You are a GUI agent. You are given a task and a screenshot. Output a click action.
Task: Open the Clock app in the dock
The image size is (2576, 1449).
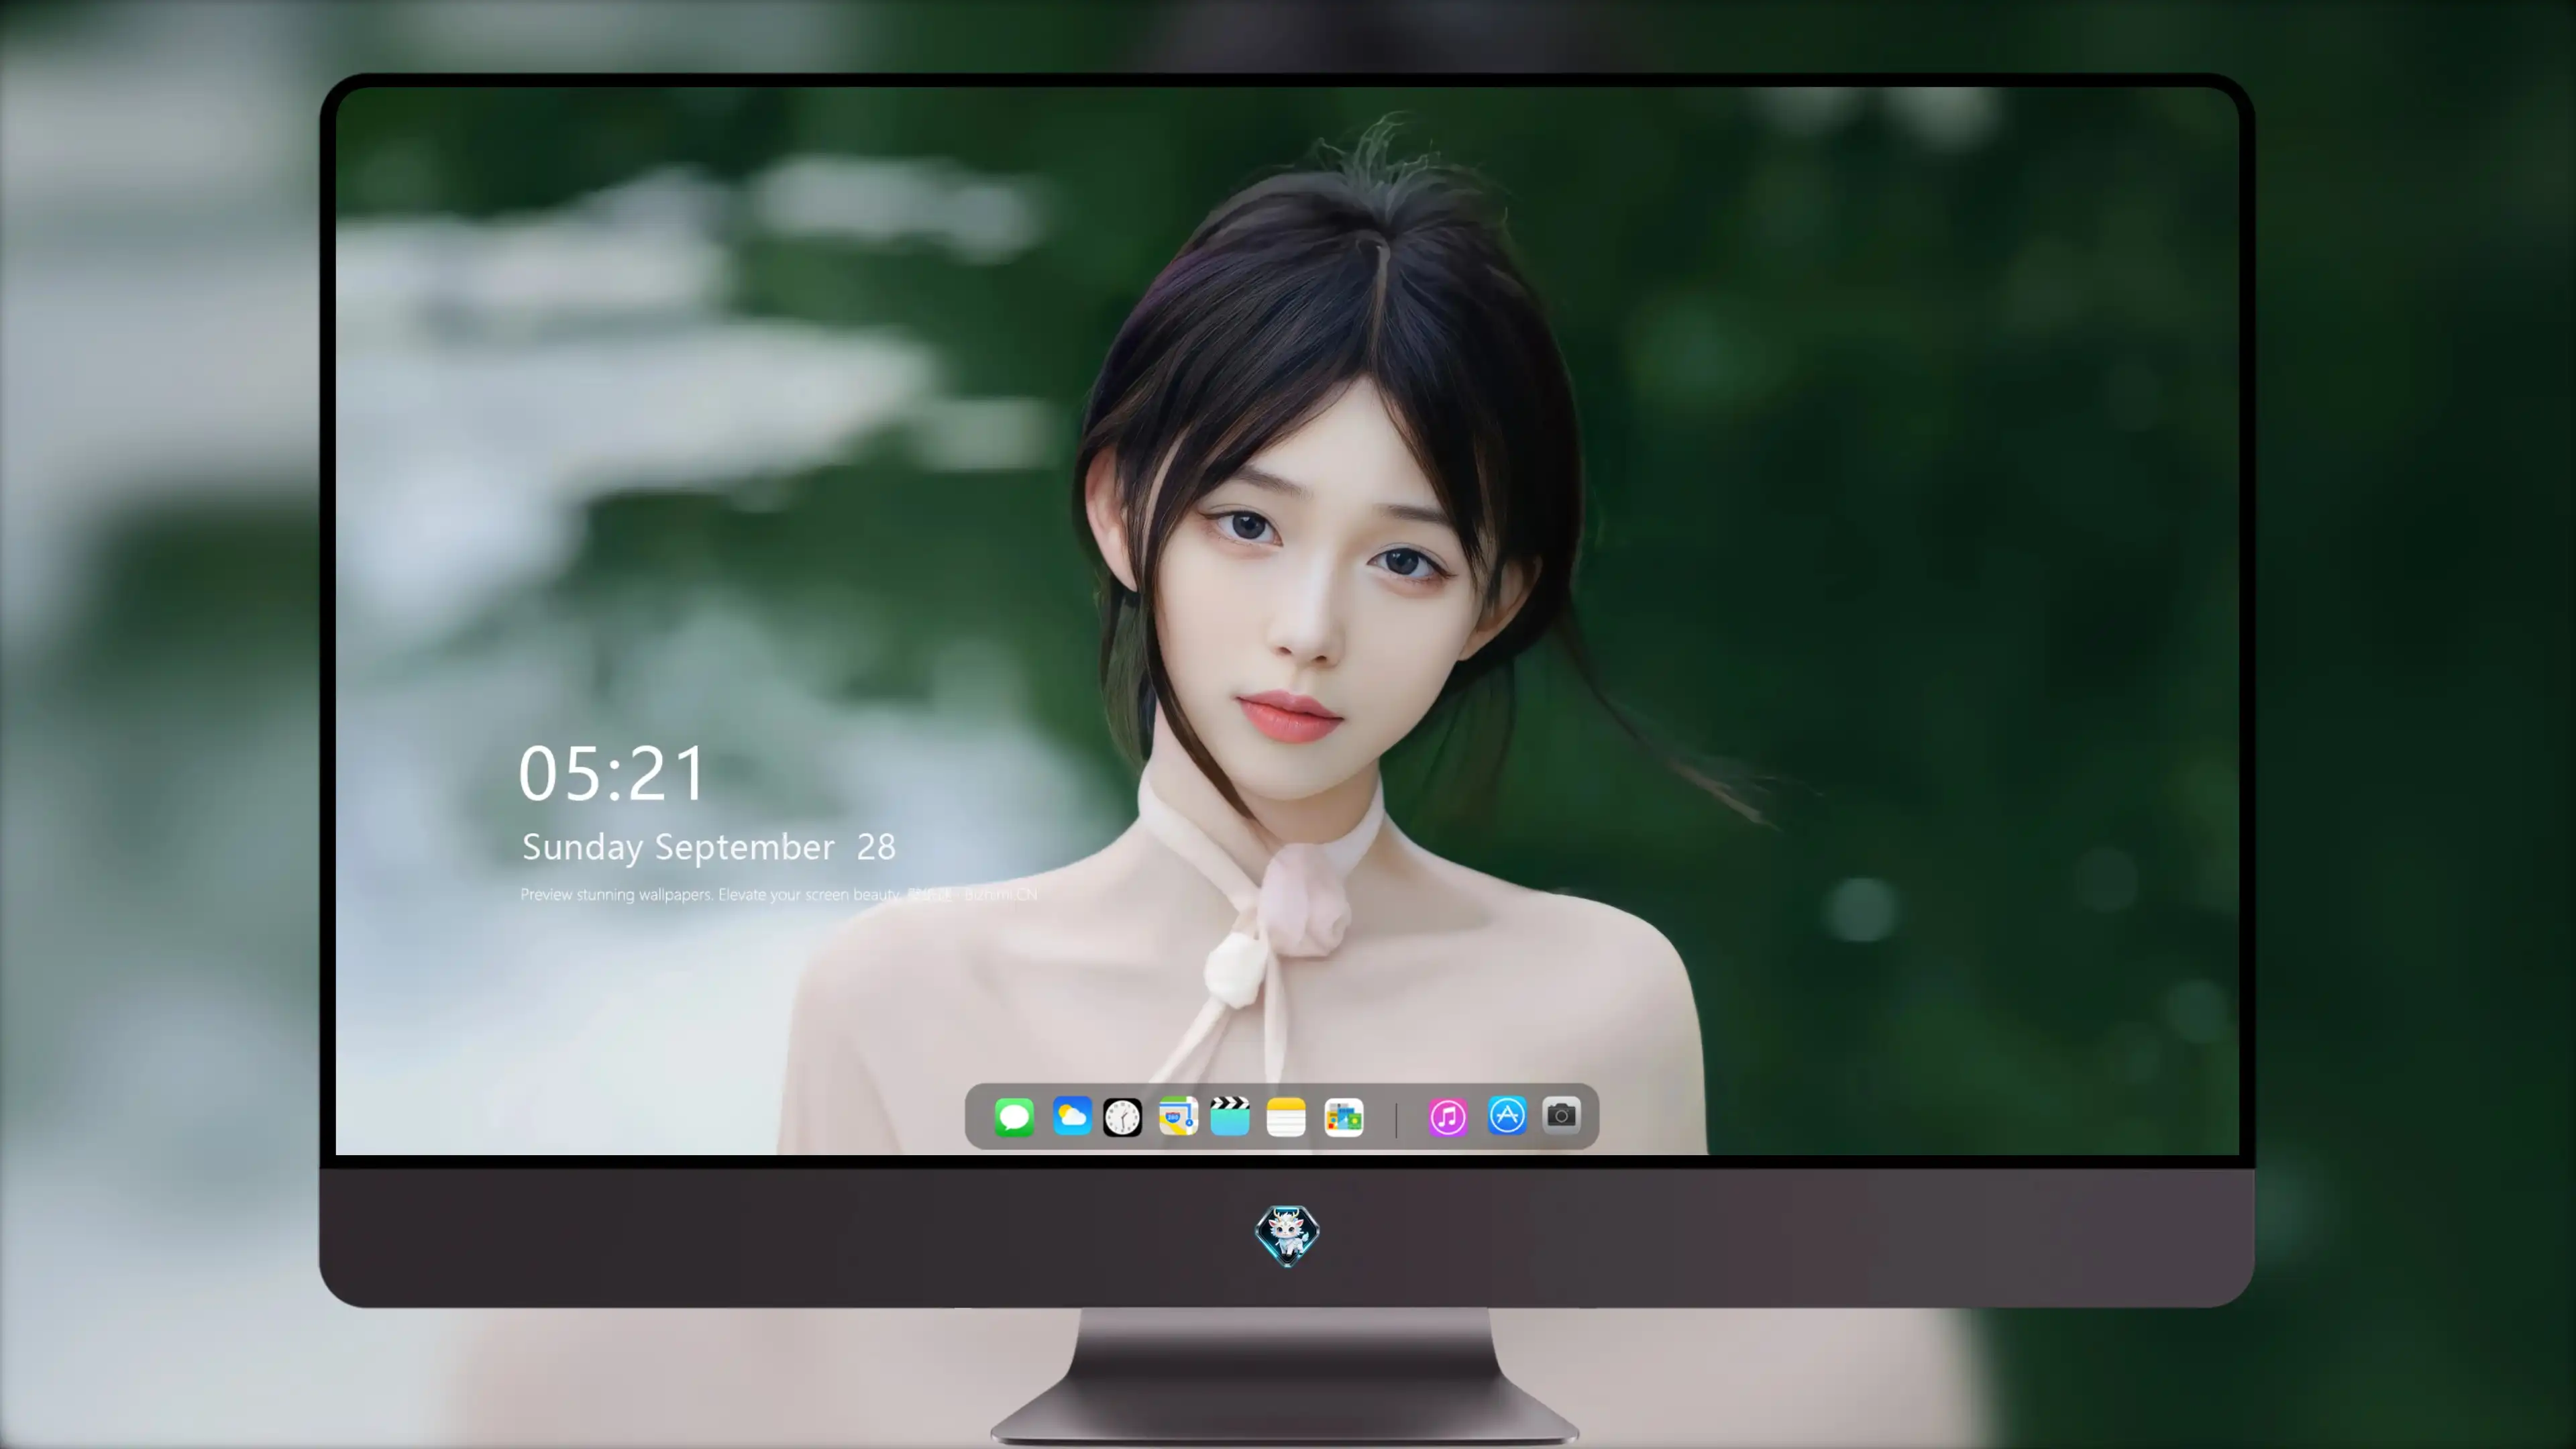click(1122, 1117)
